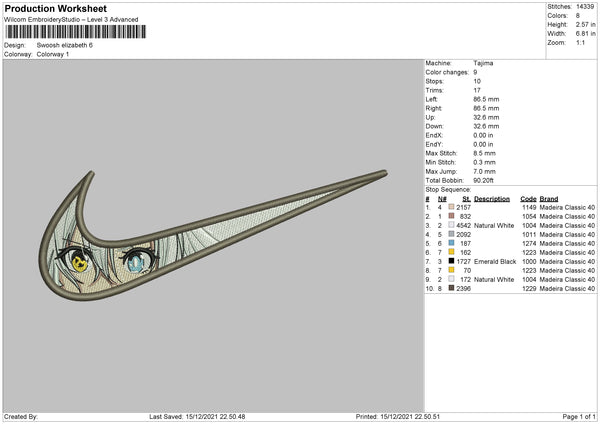Click the 'Created By:' footer label
Screen dimensions: 600x424
coord(21,417)
